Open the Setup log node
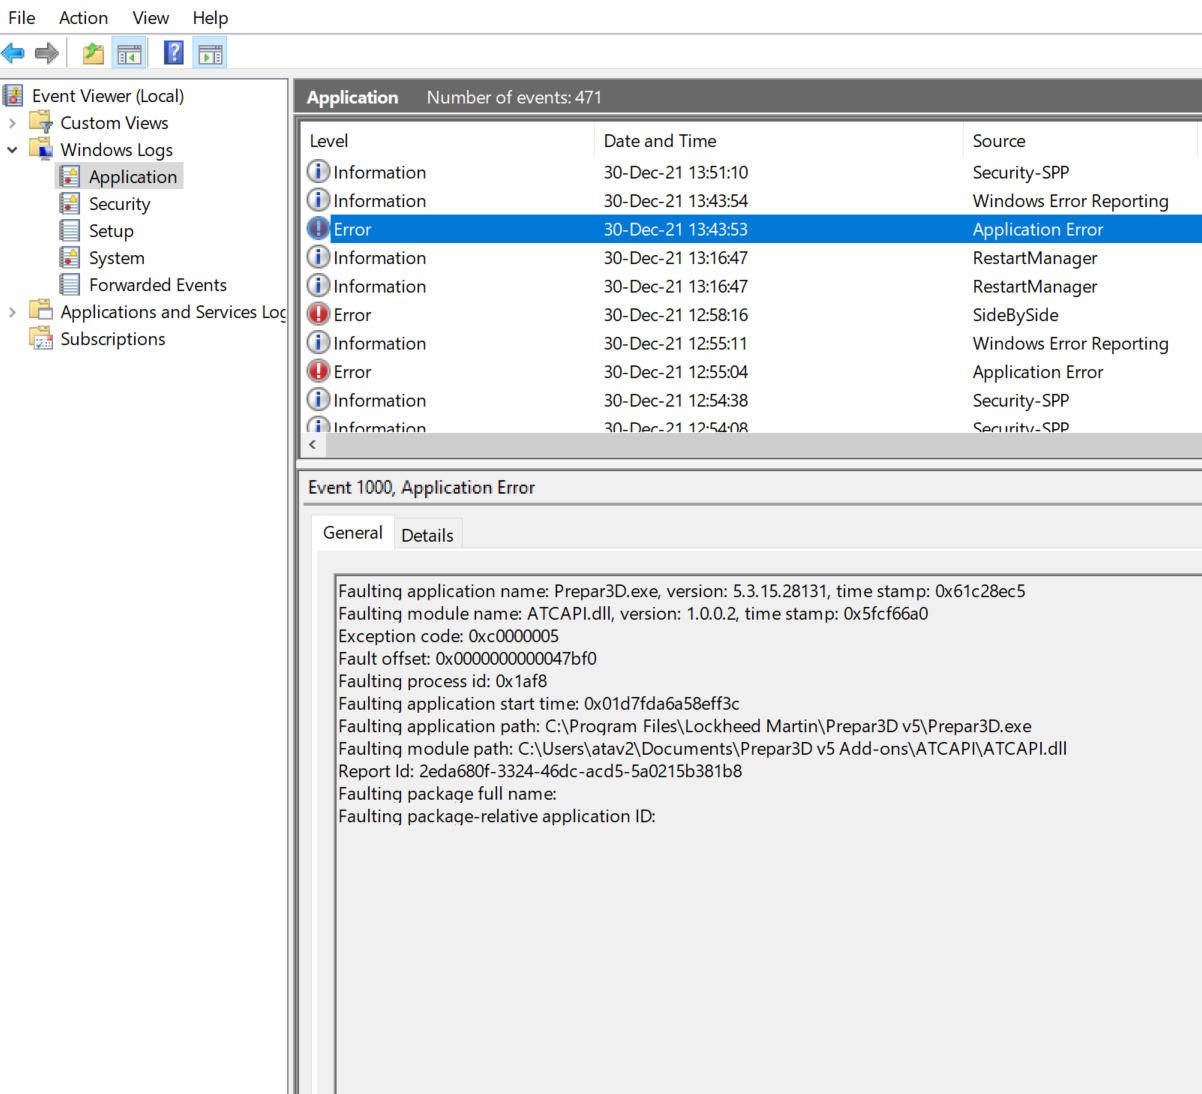 click(110, 231)
